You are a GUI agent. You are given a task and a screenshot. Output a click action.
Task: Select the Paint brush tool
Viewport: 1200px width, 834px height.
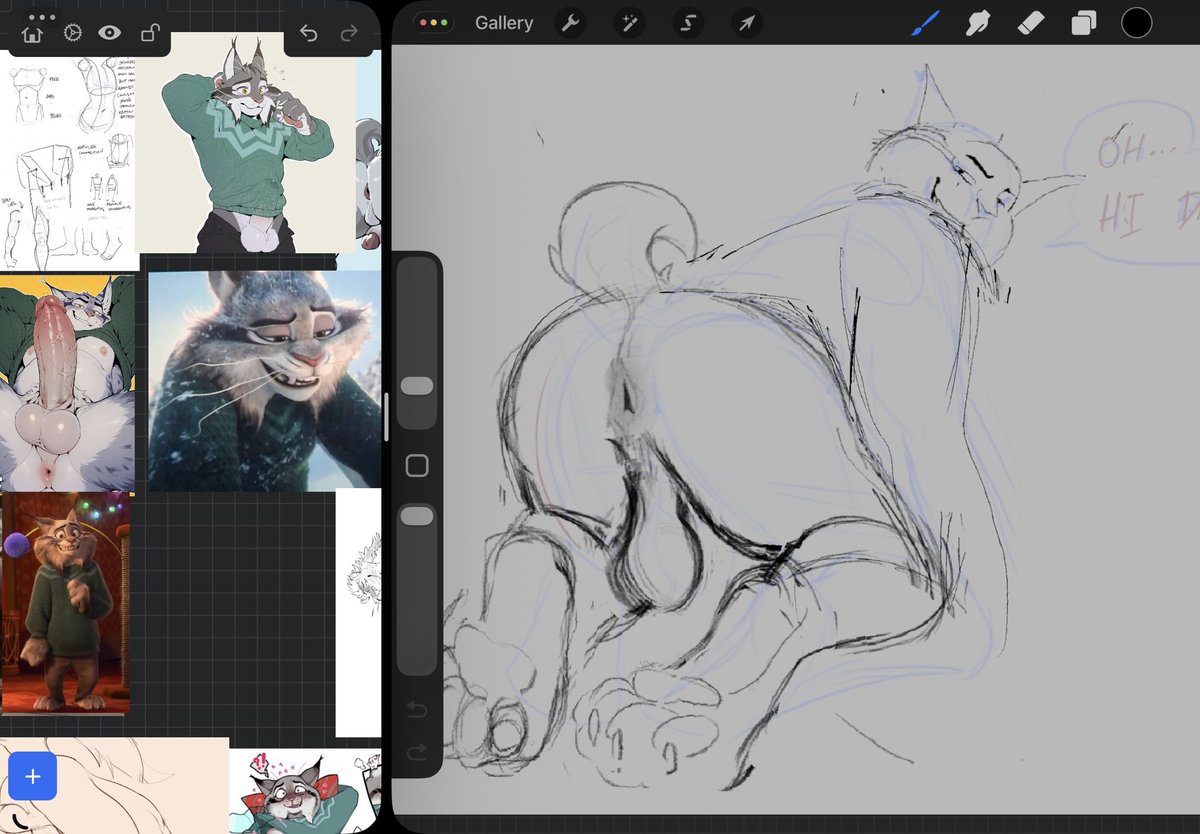tap(925, 22)
